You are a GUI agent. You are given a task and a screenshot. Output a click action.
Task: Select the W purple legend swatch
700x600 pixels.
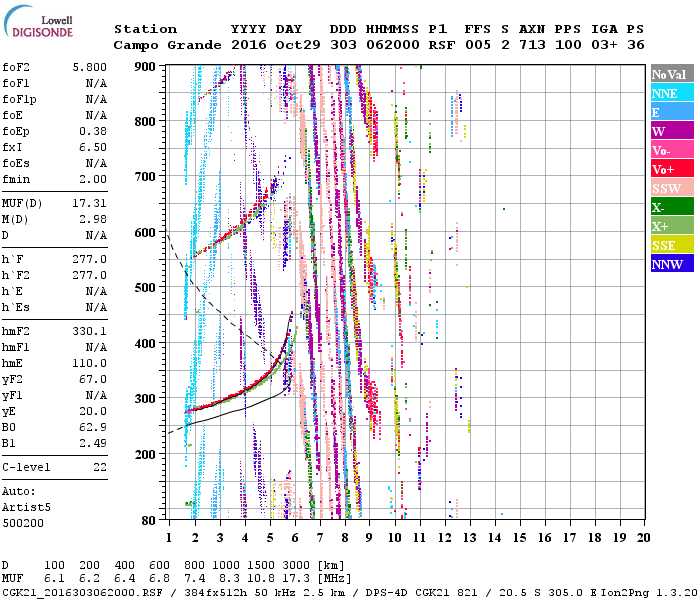click(672, 131)
